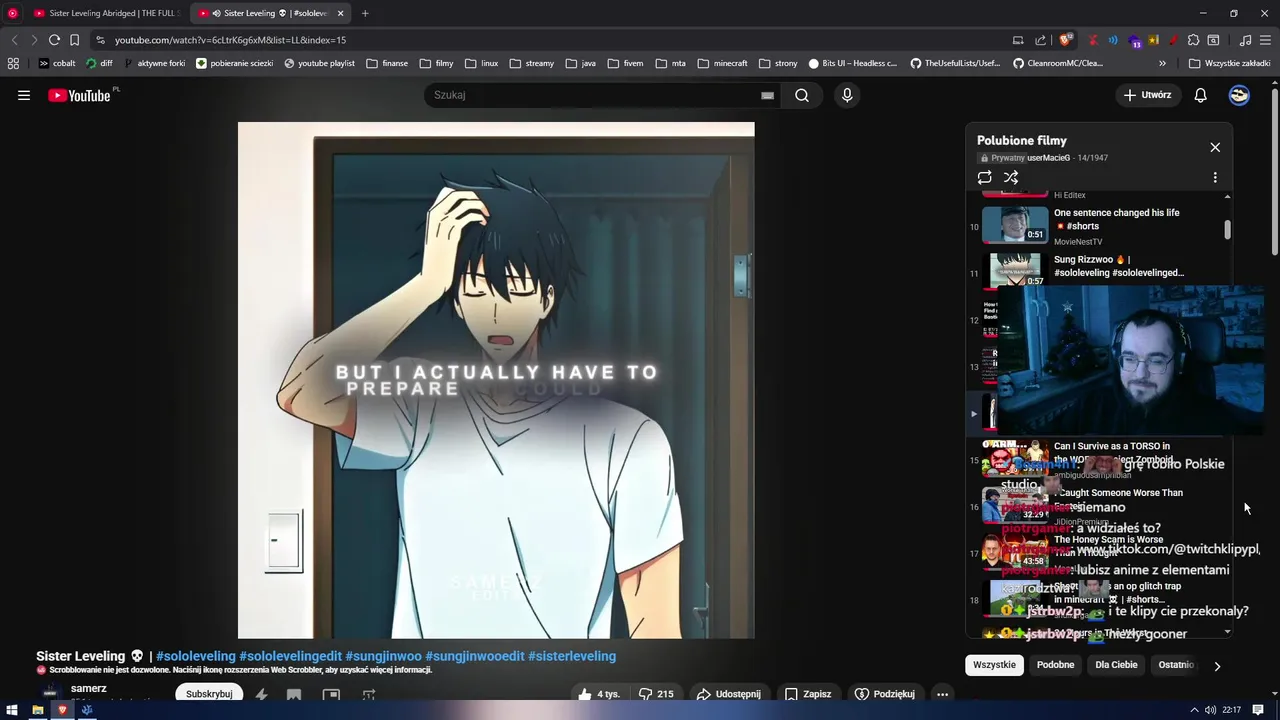Open the account avatar menu
The height and width of the screenshot is (720, 1280).
1239,95
